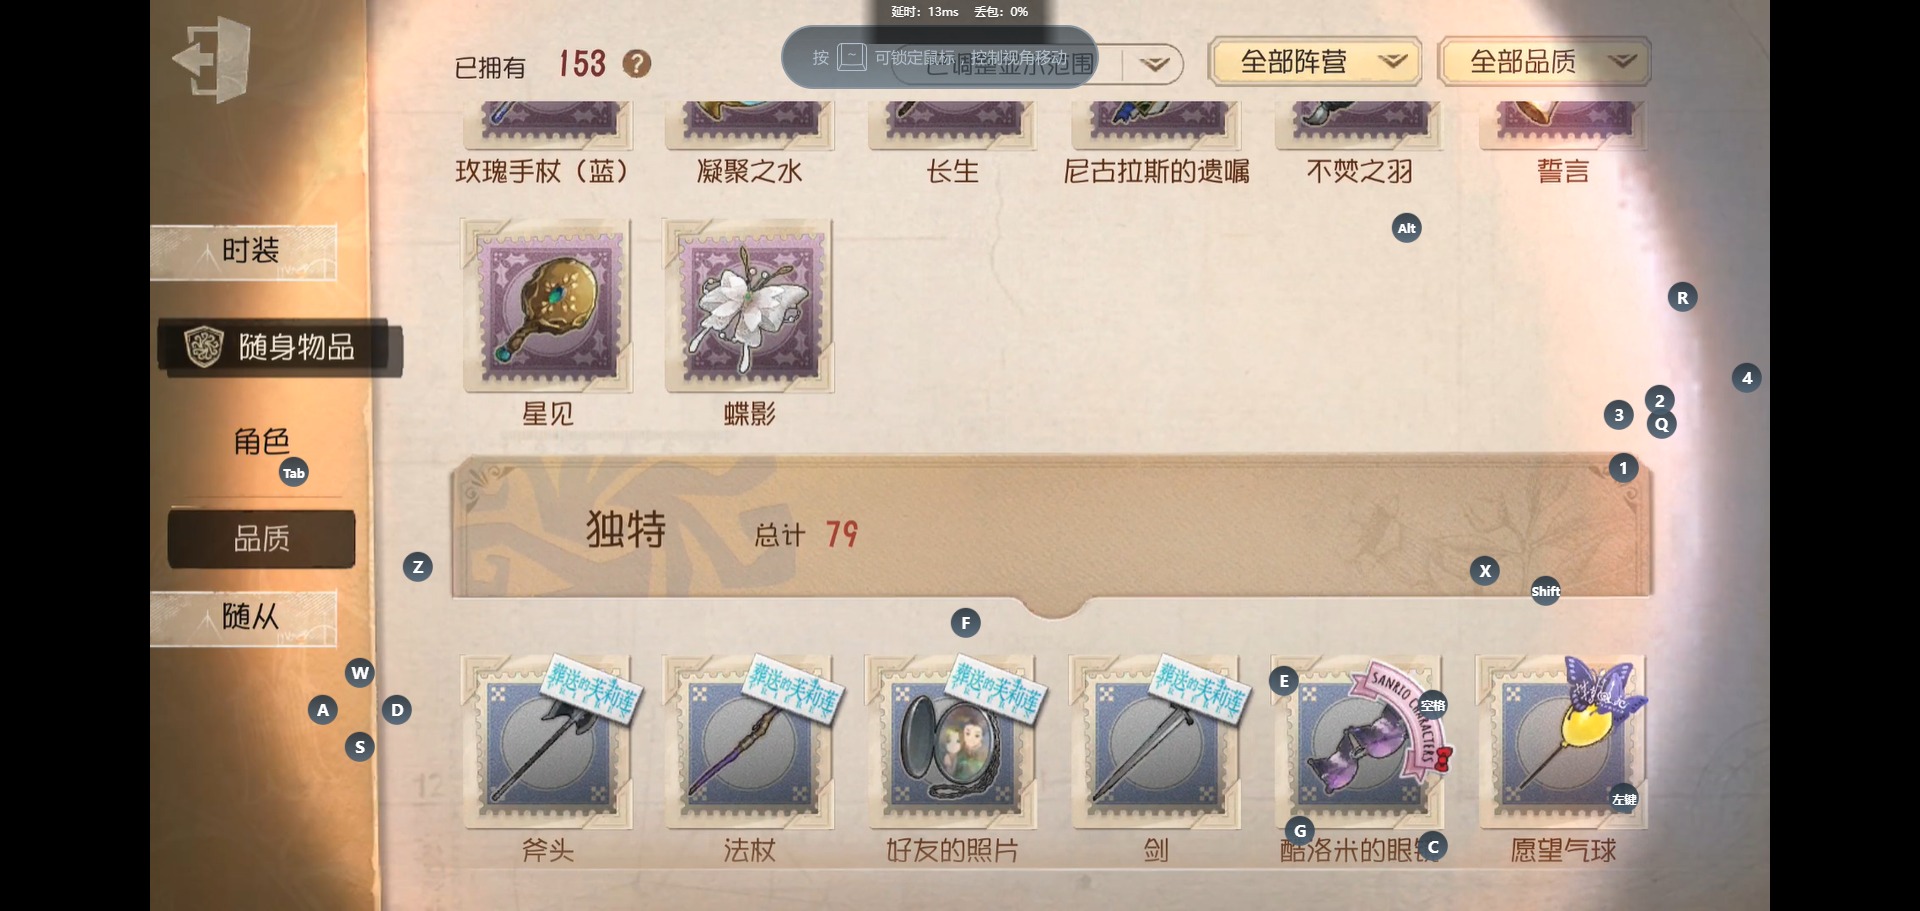Collapse the 独特 category banner

pyautogui.click(x=1052, y=530)
